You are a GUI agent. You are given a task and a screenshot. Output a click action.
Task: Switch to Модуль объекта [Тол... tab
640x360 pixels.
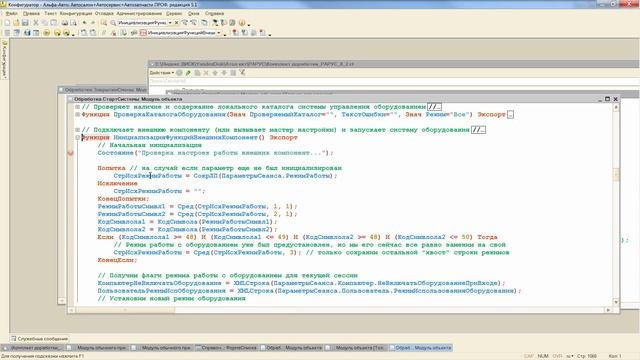(x=356, y=348)
